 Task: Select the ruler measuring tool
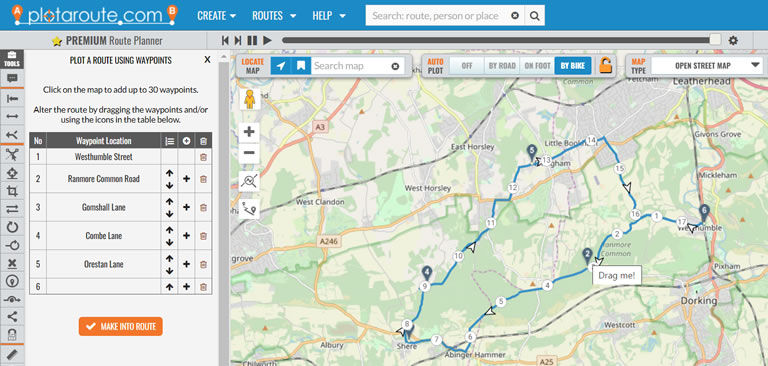(x=12, y=354)
